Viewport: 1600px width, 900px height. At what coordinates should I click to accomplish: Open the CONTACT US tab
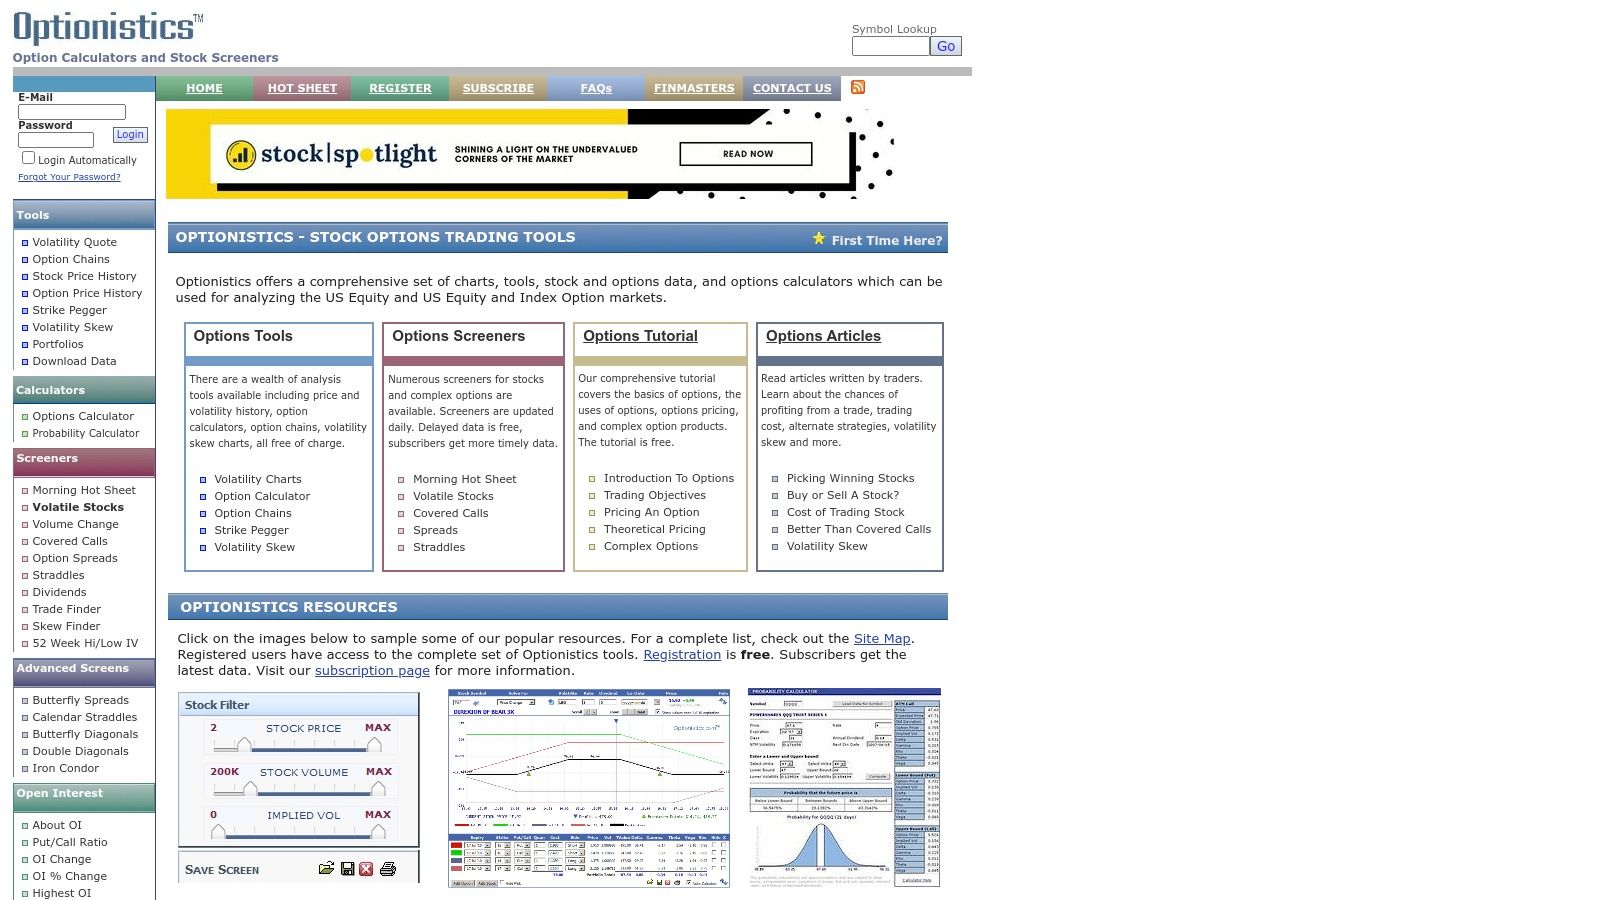coord(792,88)
